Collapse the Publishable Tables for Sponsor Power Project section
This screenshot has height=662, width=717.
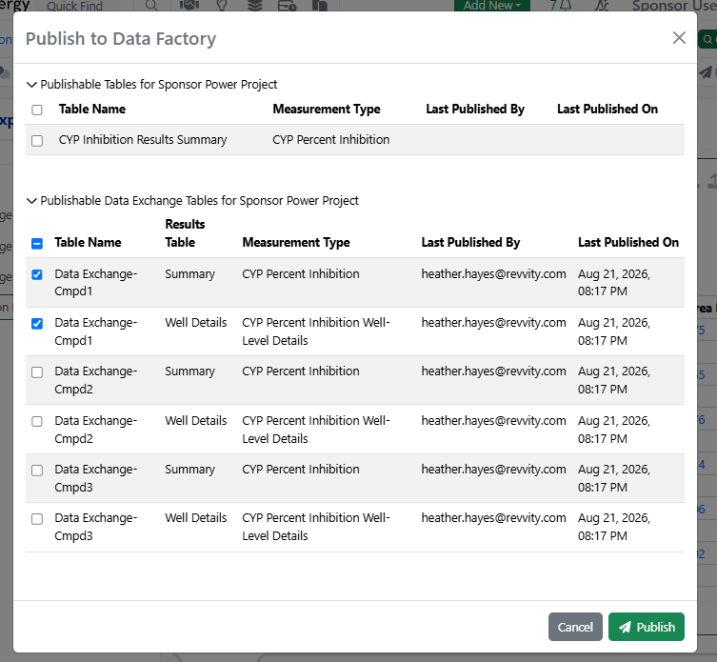pyautogui.click(x=32, y=85)
